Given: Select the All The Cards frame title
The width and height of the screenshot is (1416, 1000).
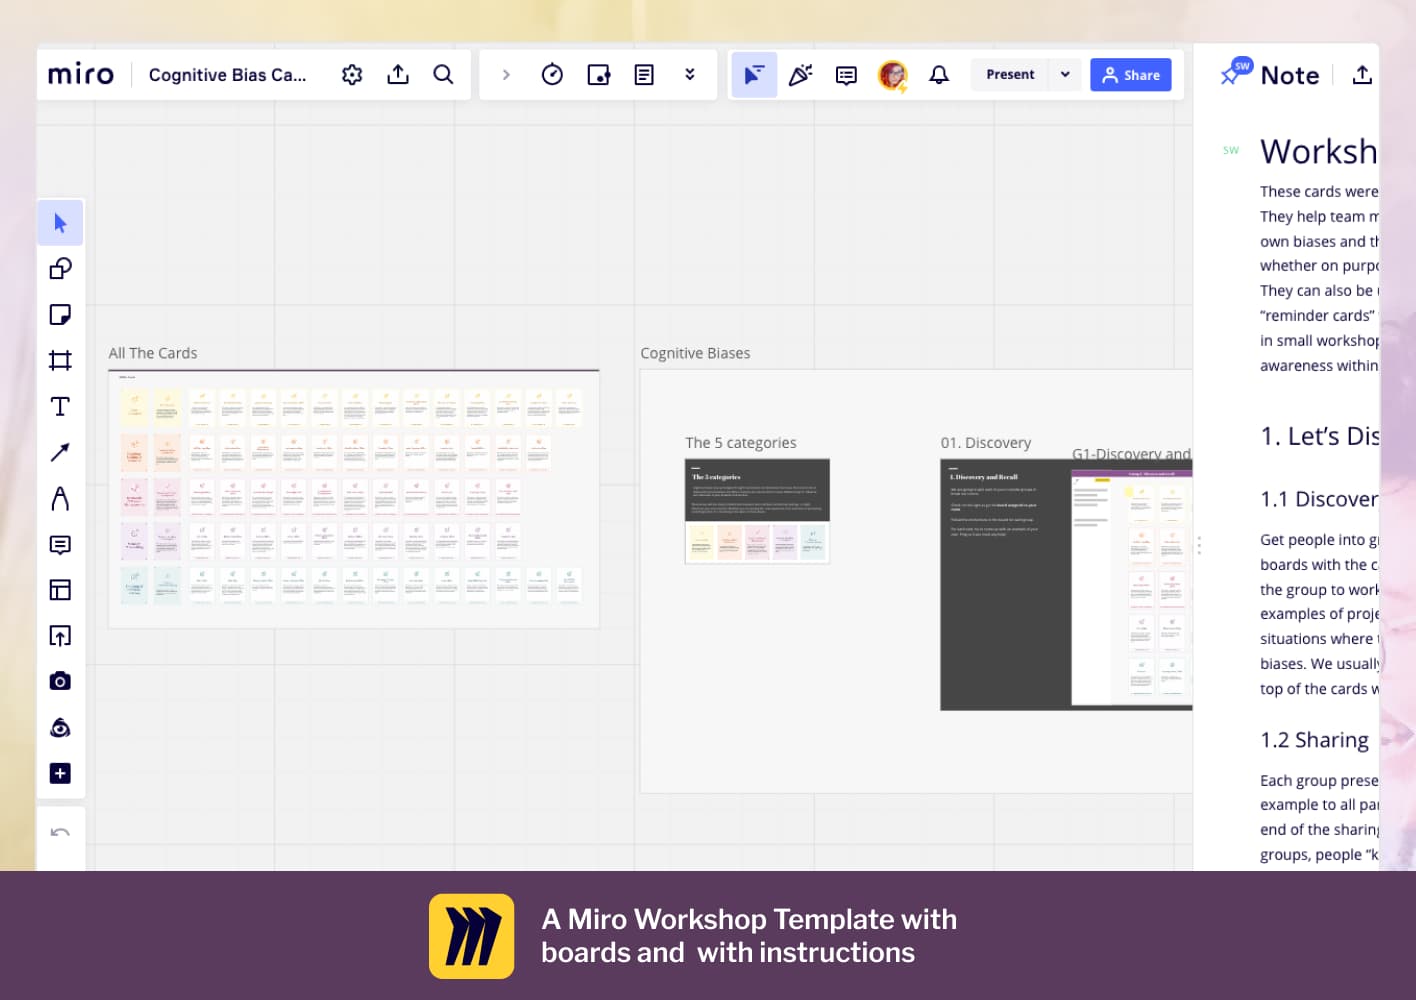Looking at the screenshot, I should (x=153, y=353).
